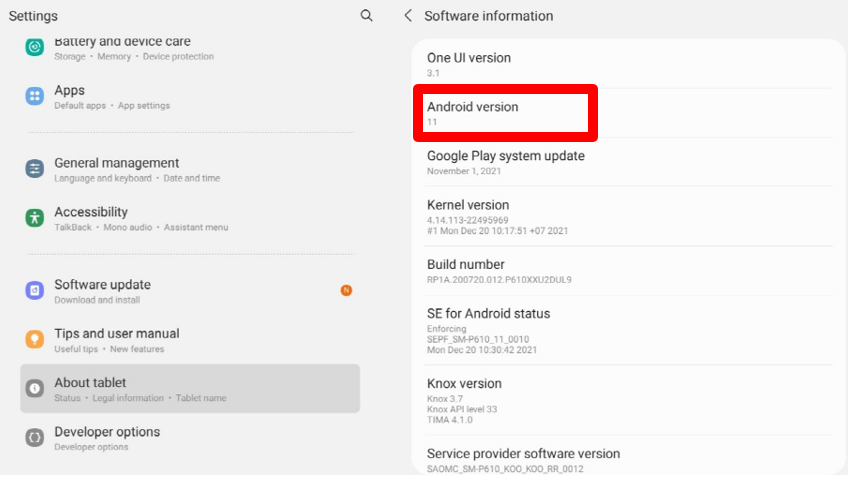Click the About tablet info icon
Image resolution: width=848 pixels, height=477 pixels.
(x=35, y=388)
